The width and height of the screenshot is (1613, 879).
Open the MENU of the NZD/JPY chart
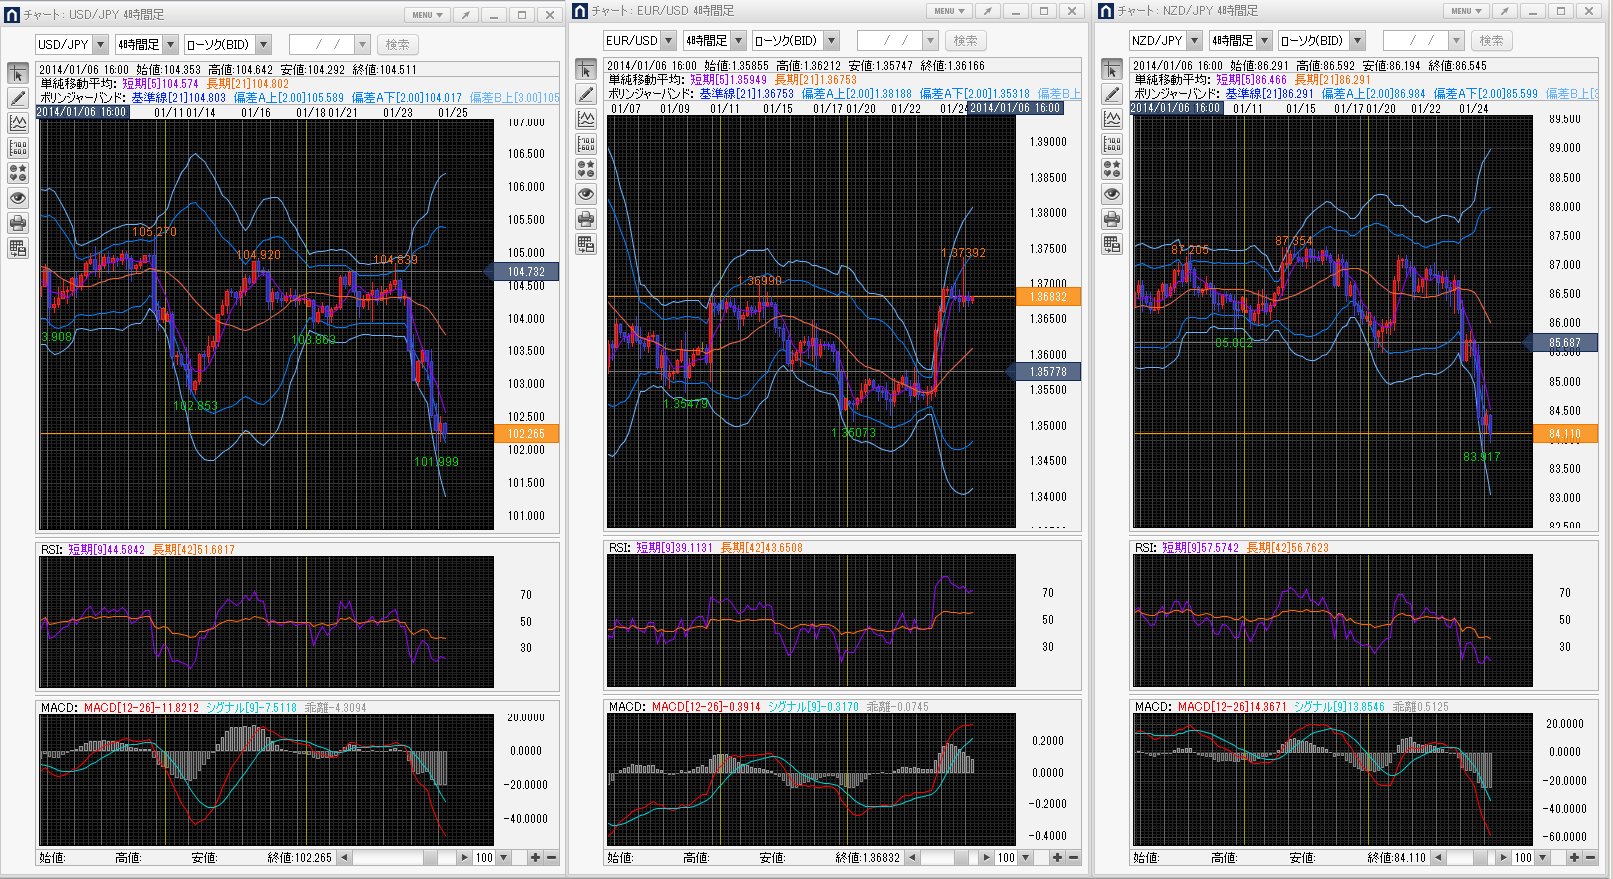click(x=1466, y=11)
